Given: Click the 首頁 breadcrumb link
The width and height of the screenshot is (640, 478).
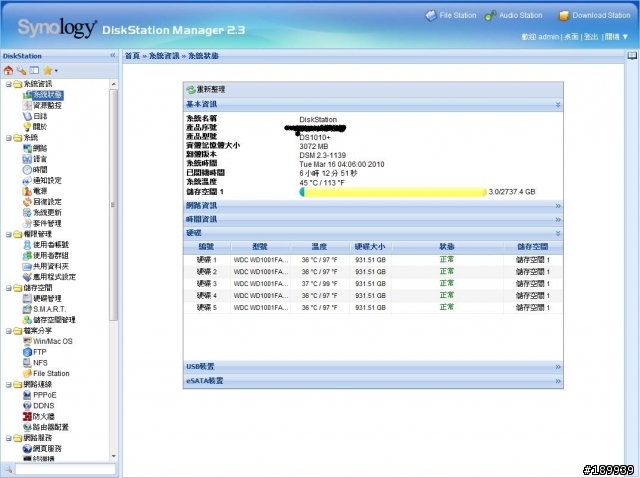Looking at the screenshot, I should 132,56.
